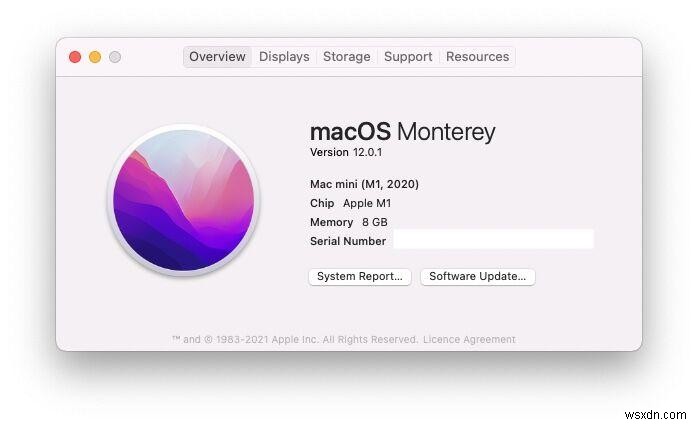The image size is (698, 425).
Task: Click the Serial Number label
Action: pos(348,241)
